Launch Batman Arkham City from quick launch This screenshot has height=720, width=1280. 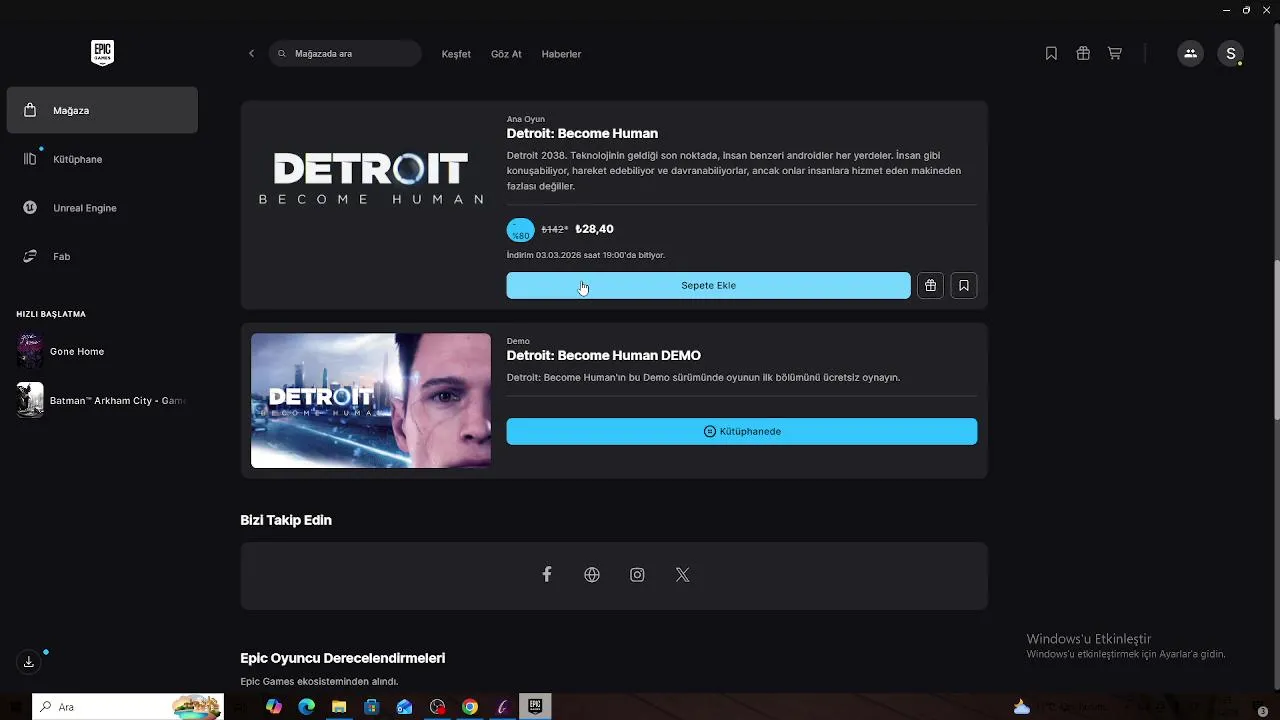102,400
